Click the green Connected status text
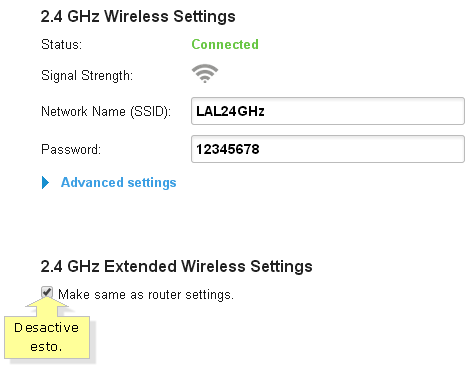 point(225,44)
